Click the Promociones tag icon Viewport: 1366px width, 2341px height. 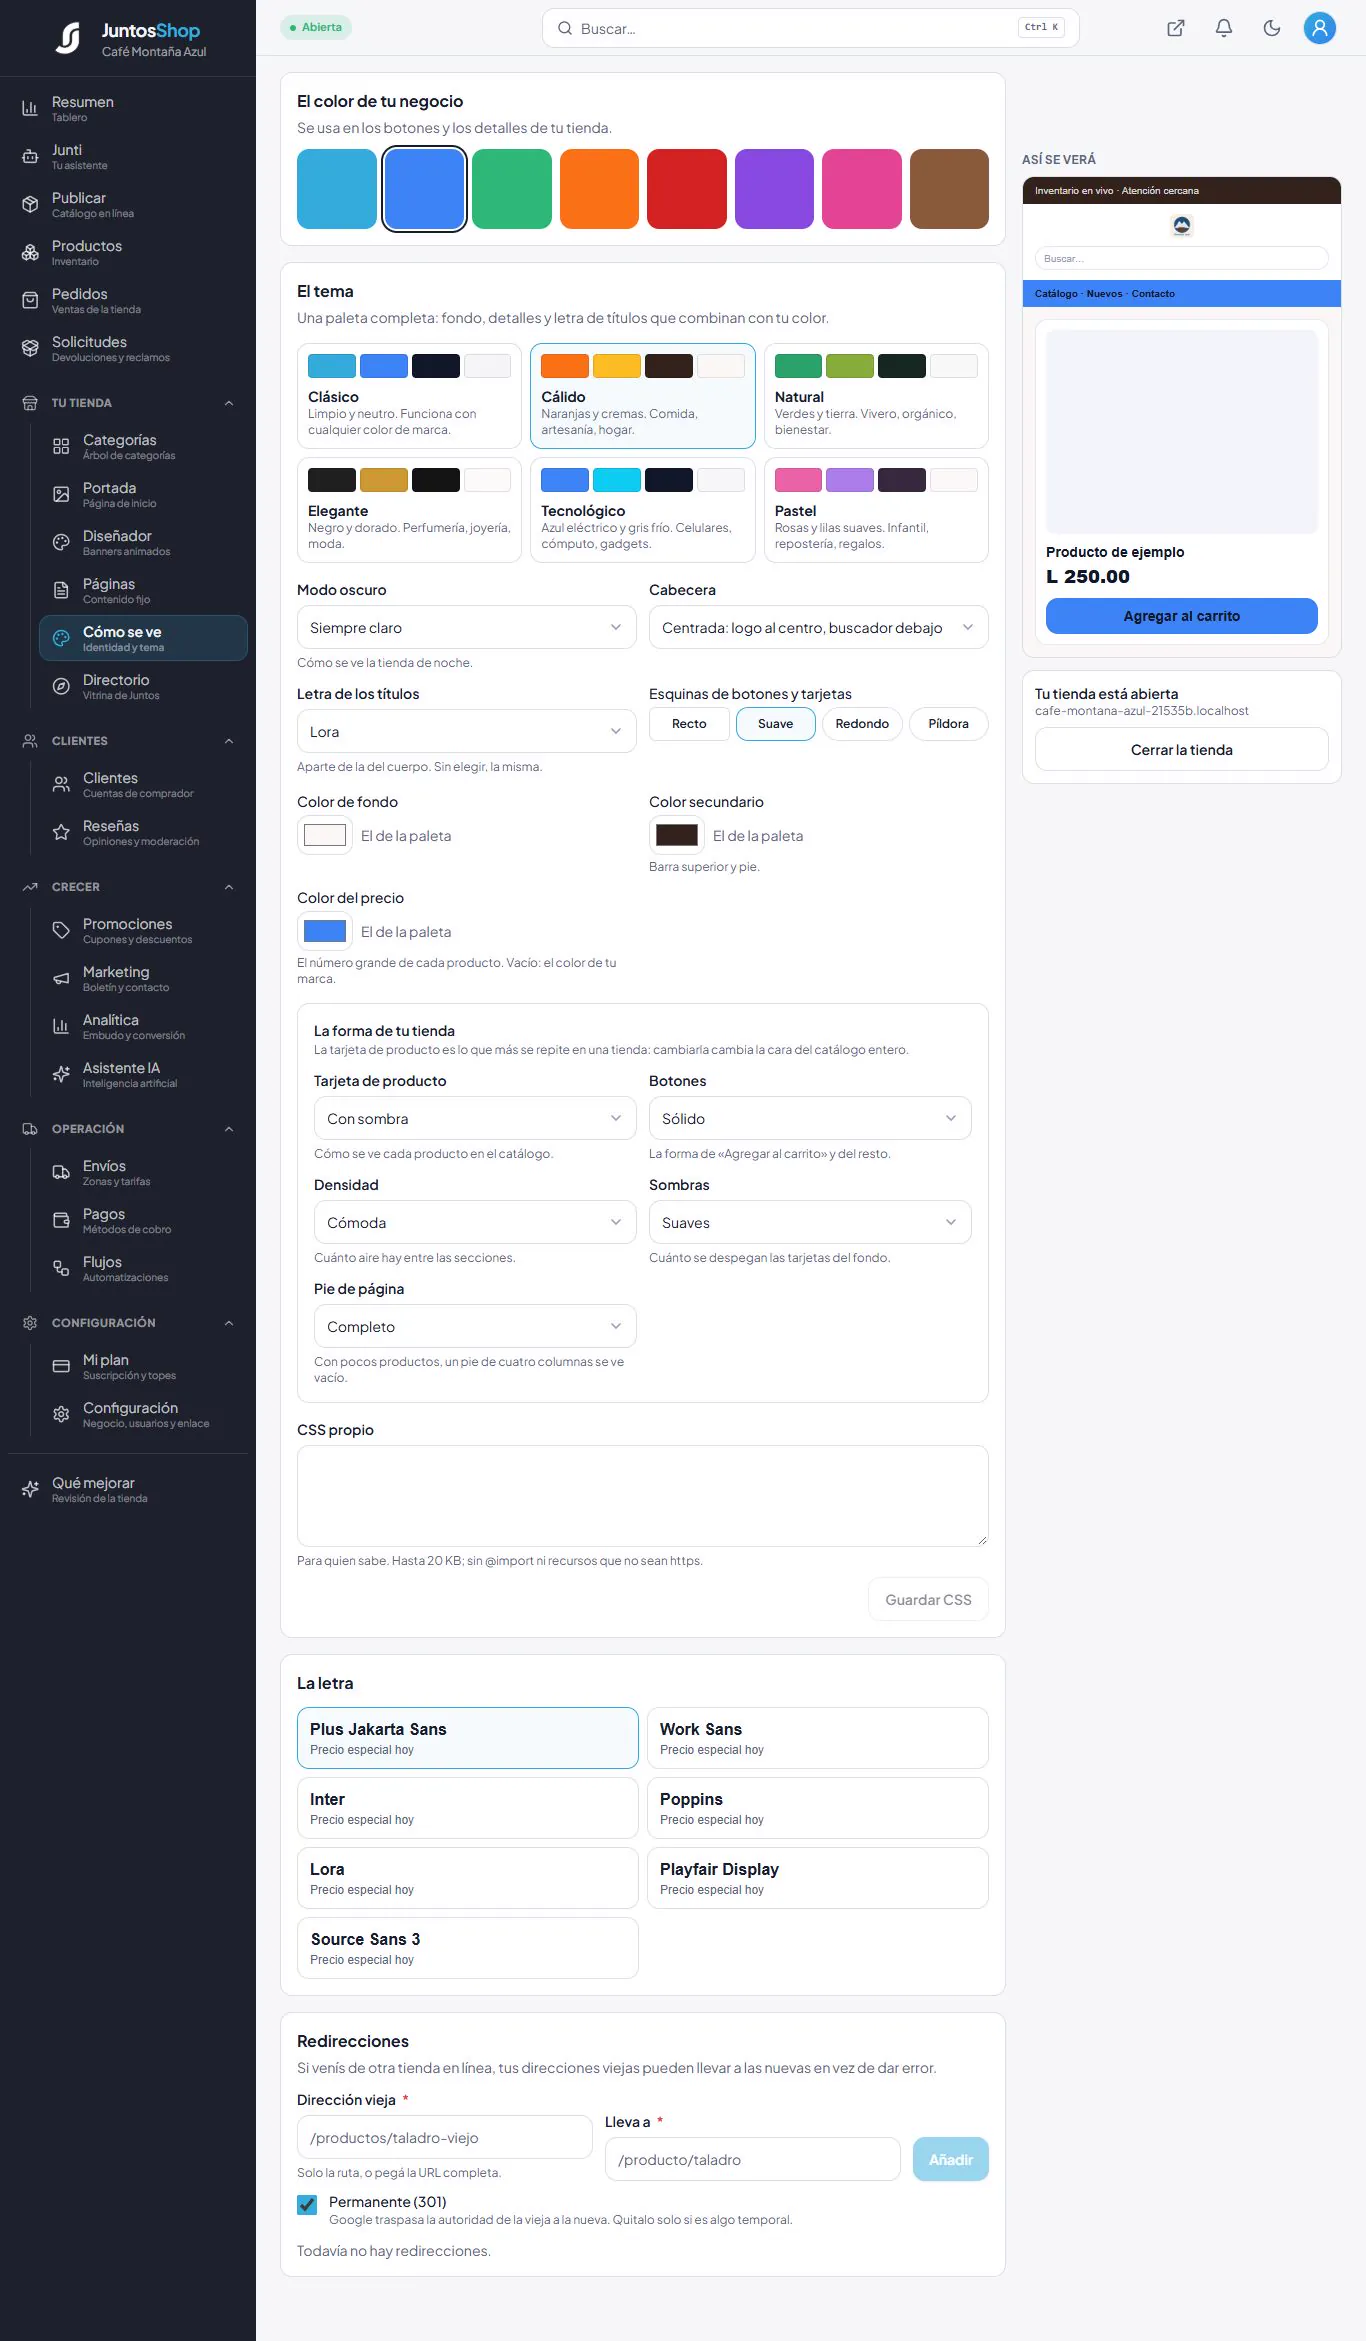[61, 930]
